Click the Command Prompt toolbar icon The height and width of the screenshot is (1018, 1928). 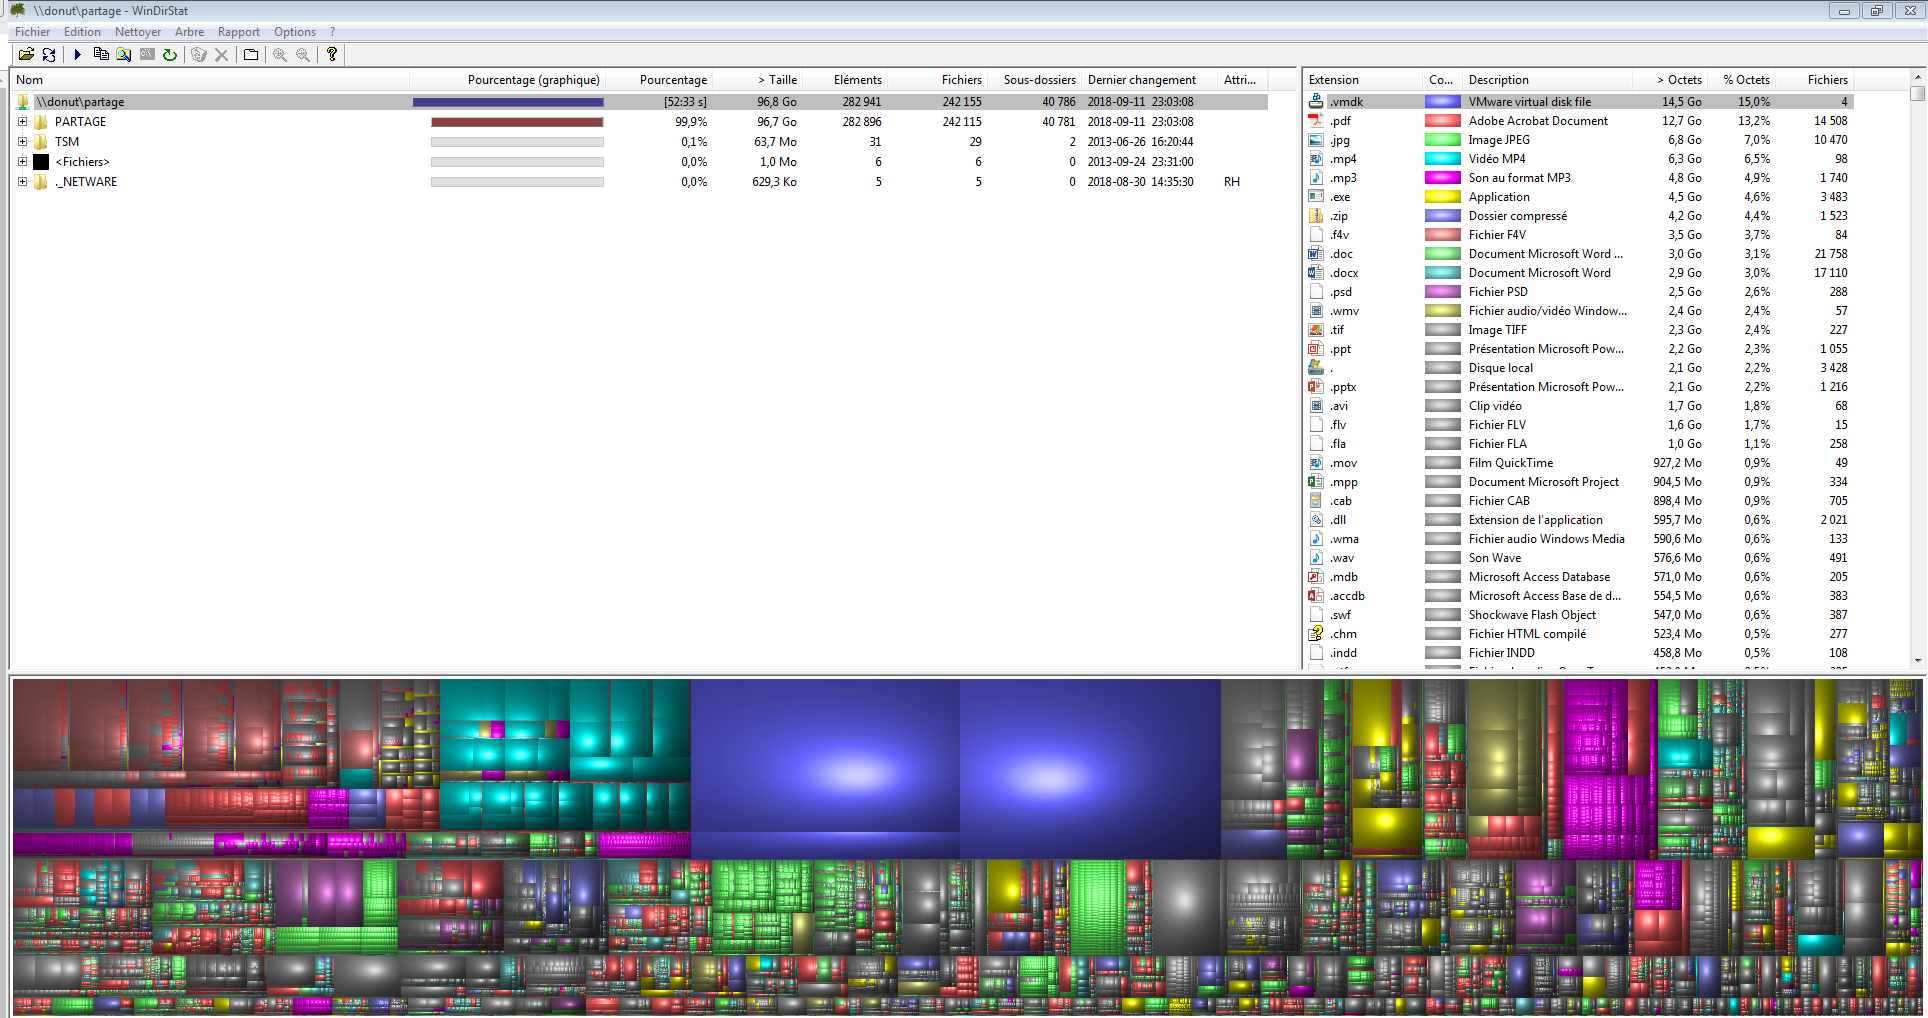pyautogui.click(x=147, y=55)
